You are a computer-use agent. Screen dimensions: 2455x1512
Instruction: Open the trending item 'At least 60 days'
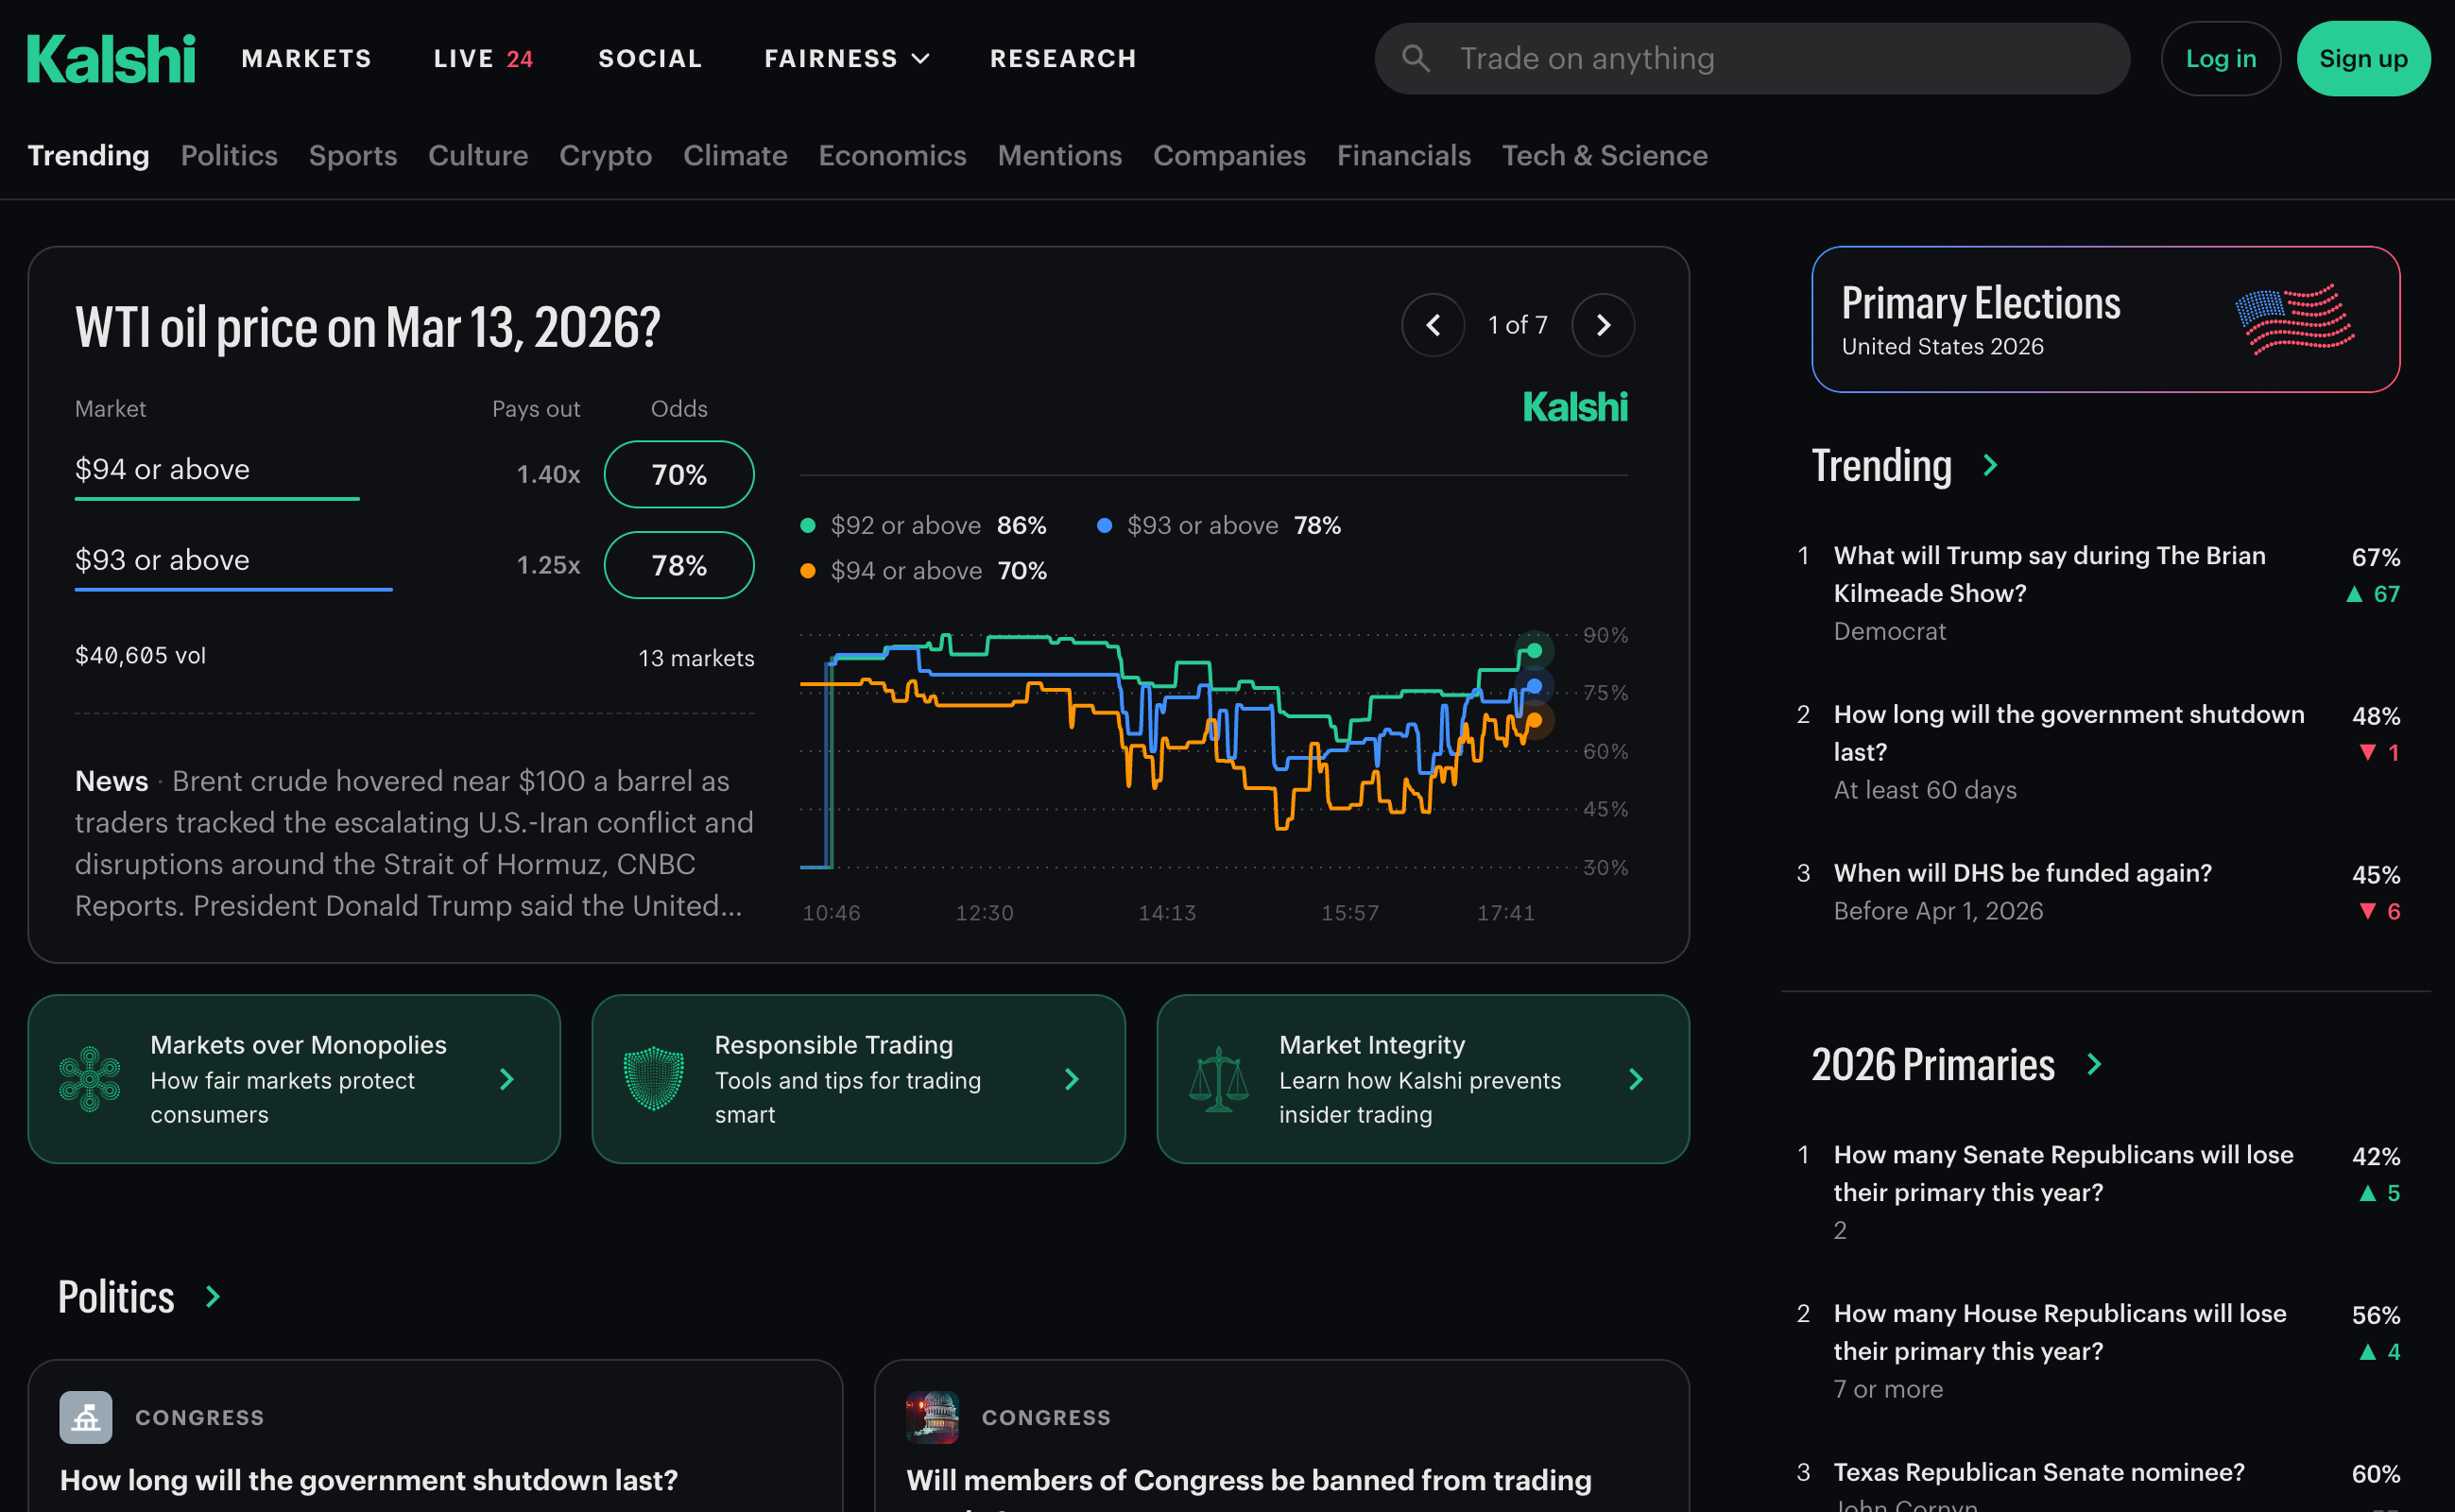(x=2098, y=752)
